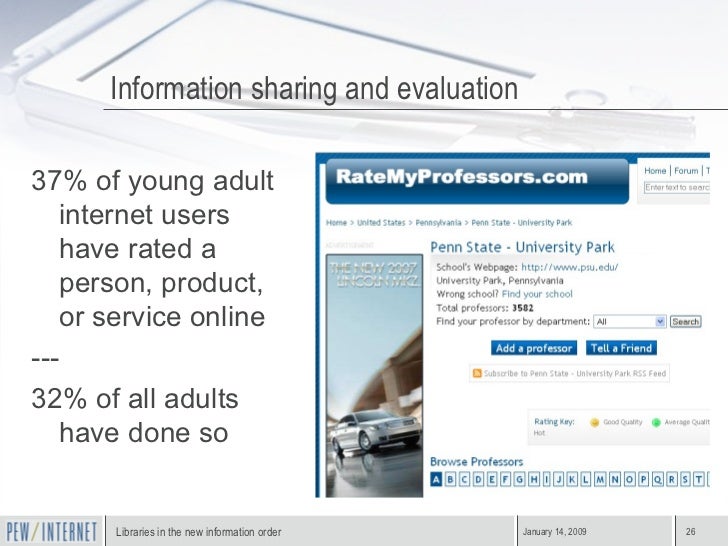Browse professors by letter H
Image resolution: width=728 pixels, height=546 pixels.
coord(534,480)
